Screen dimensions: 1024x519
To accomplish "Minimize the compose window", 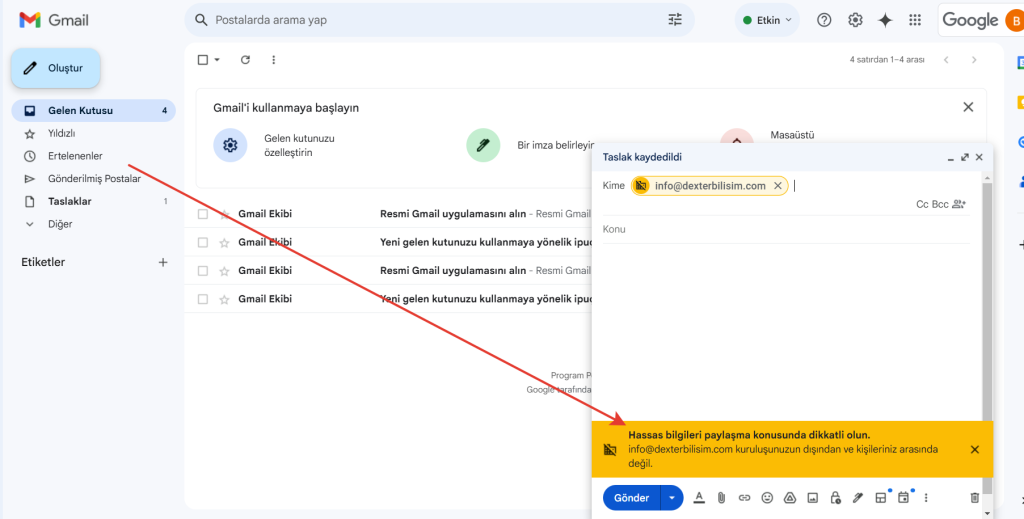I will (951, 157).
